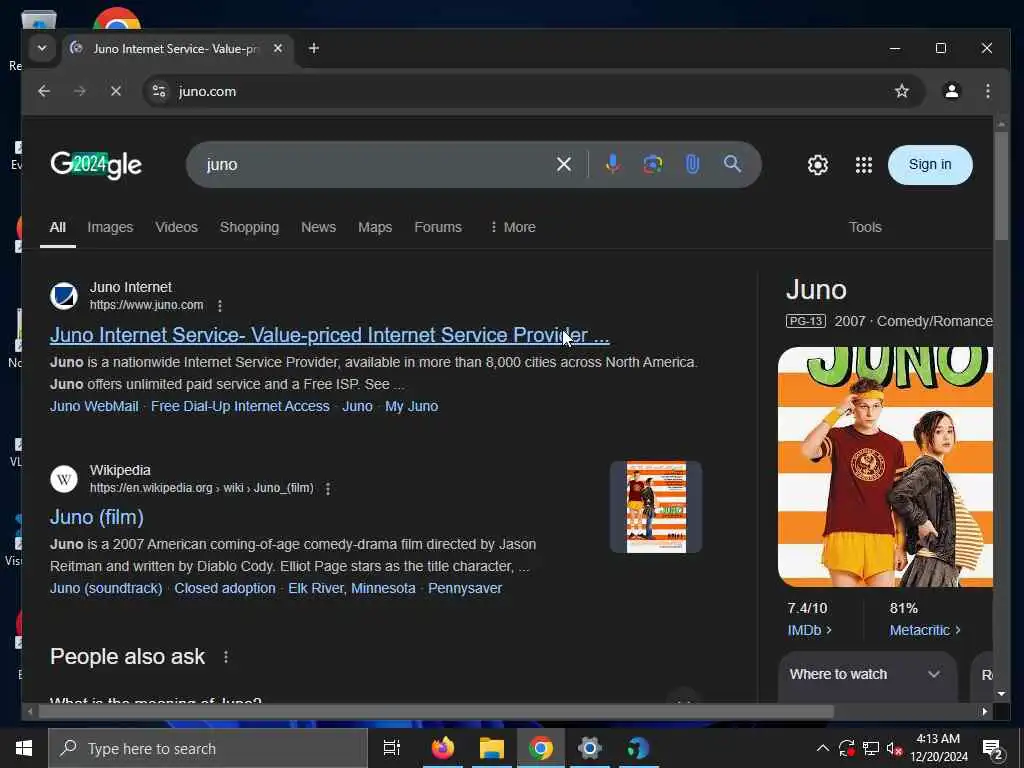Image resolution: width=1024 pixels, height=768 pixels.
Task: Open site information icon in address bar
Action: 159,91
